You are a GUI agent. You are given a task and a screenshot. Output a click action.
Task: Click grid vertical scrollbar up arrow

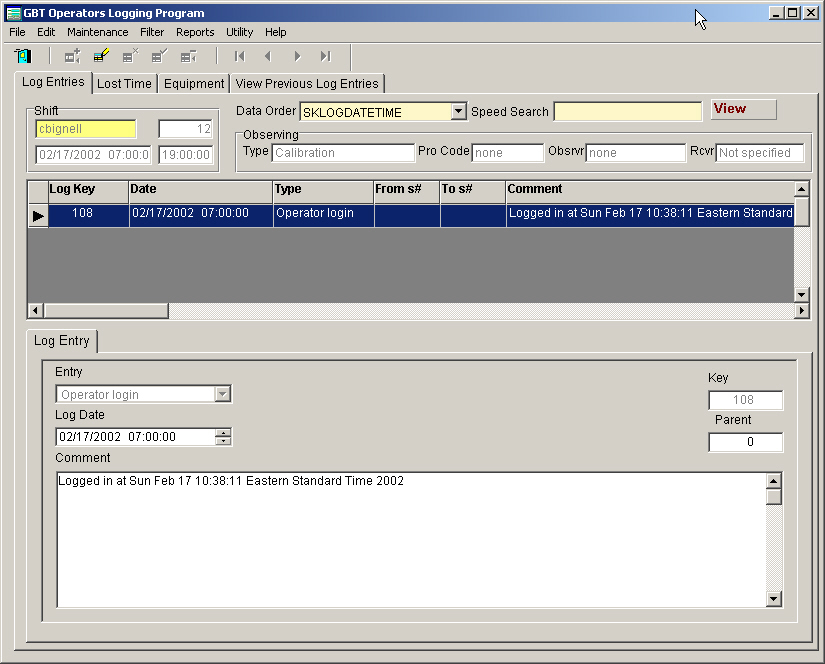click(x=801, y=189)
